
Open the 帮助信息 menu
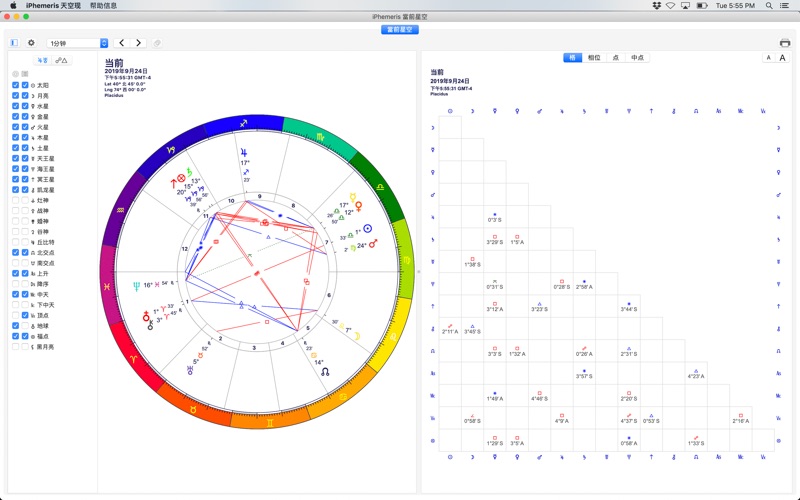pyautogui.click(x=103, y=5)
